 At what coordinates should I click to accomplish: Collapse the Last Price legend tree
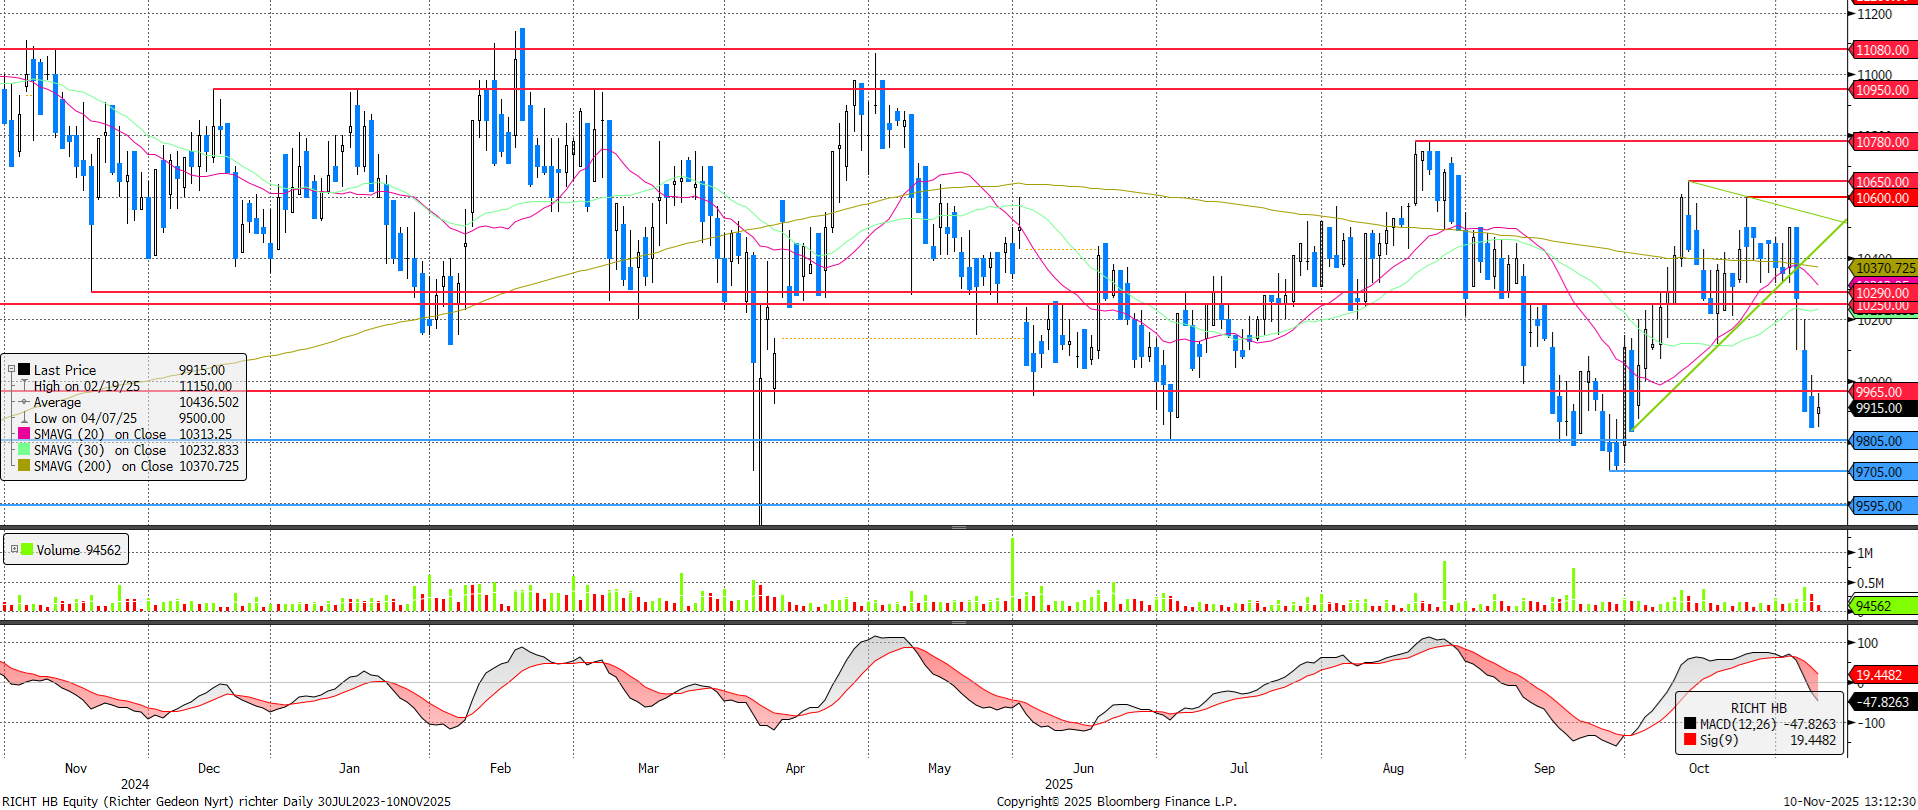tap(11, 369)
